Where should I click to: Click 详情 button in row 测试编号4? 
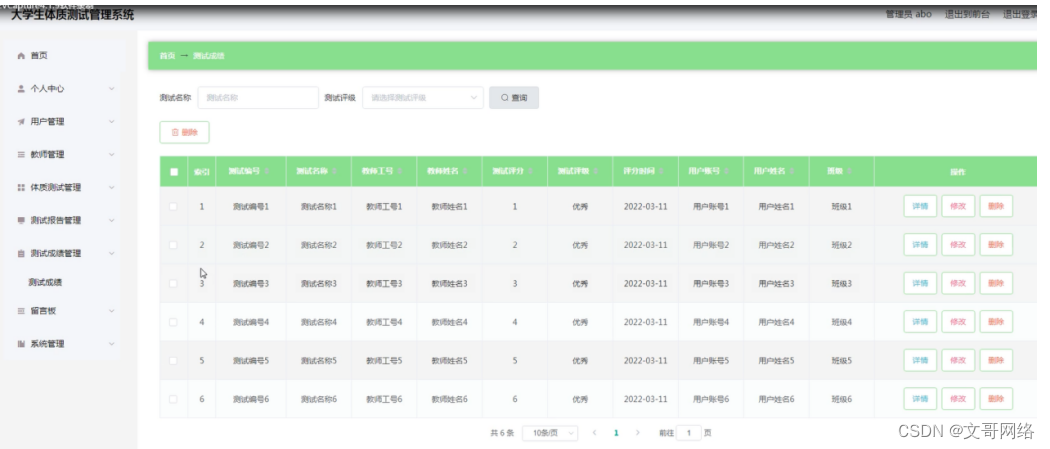(x=920, y=322)
